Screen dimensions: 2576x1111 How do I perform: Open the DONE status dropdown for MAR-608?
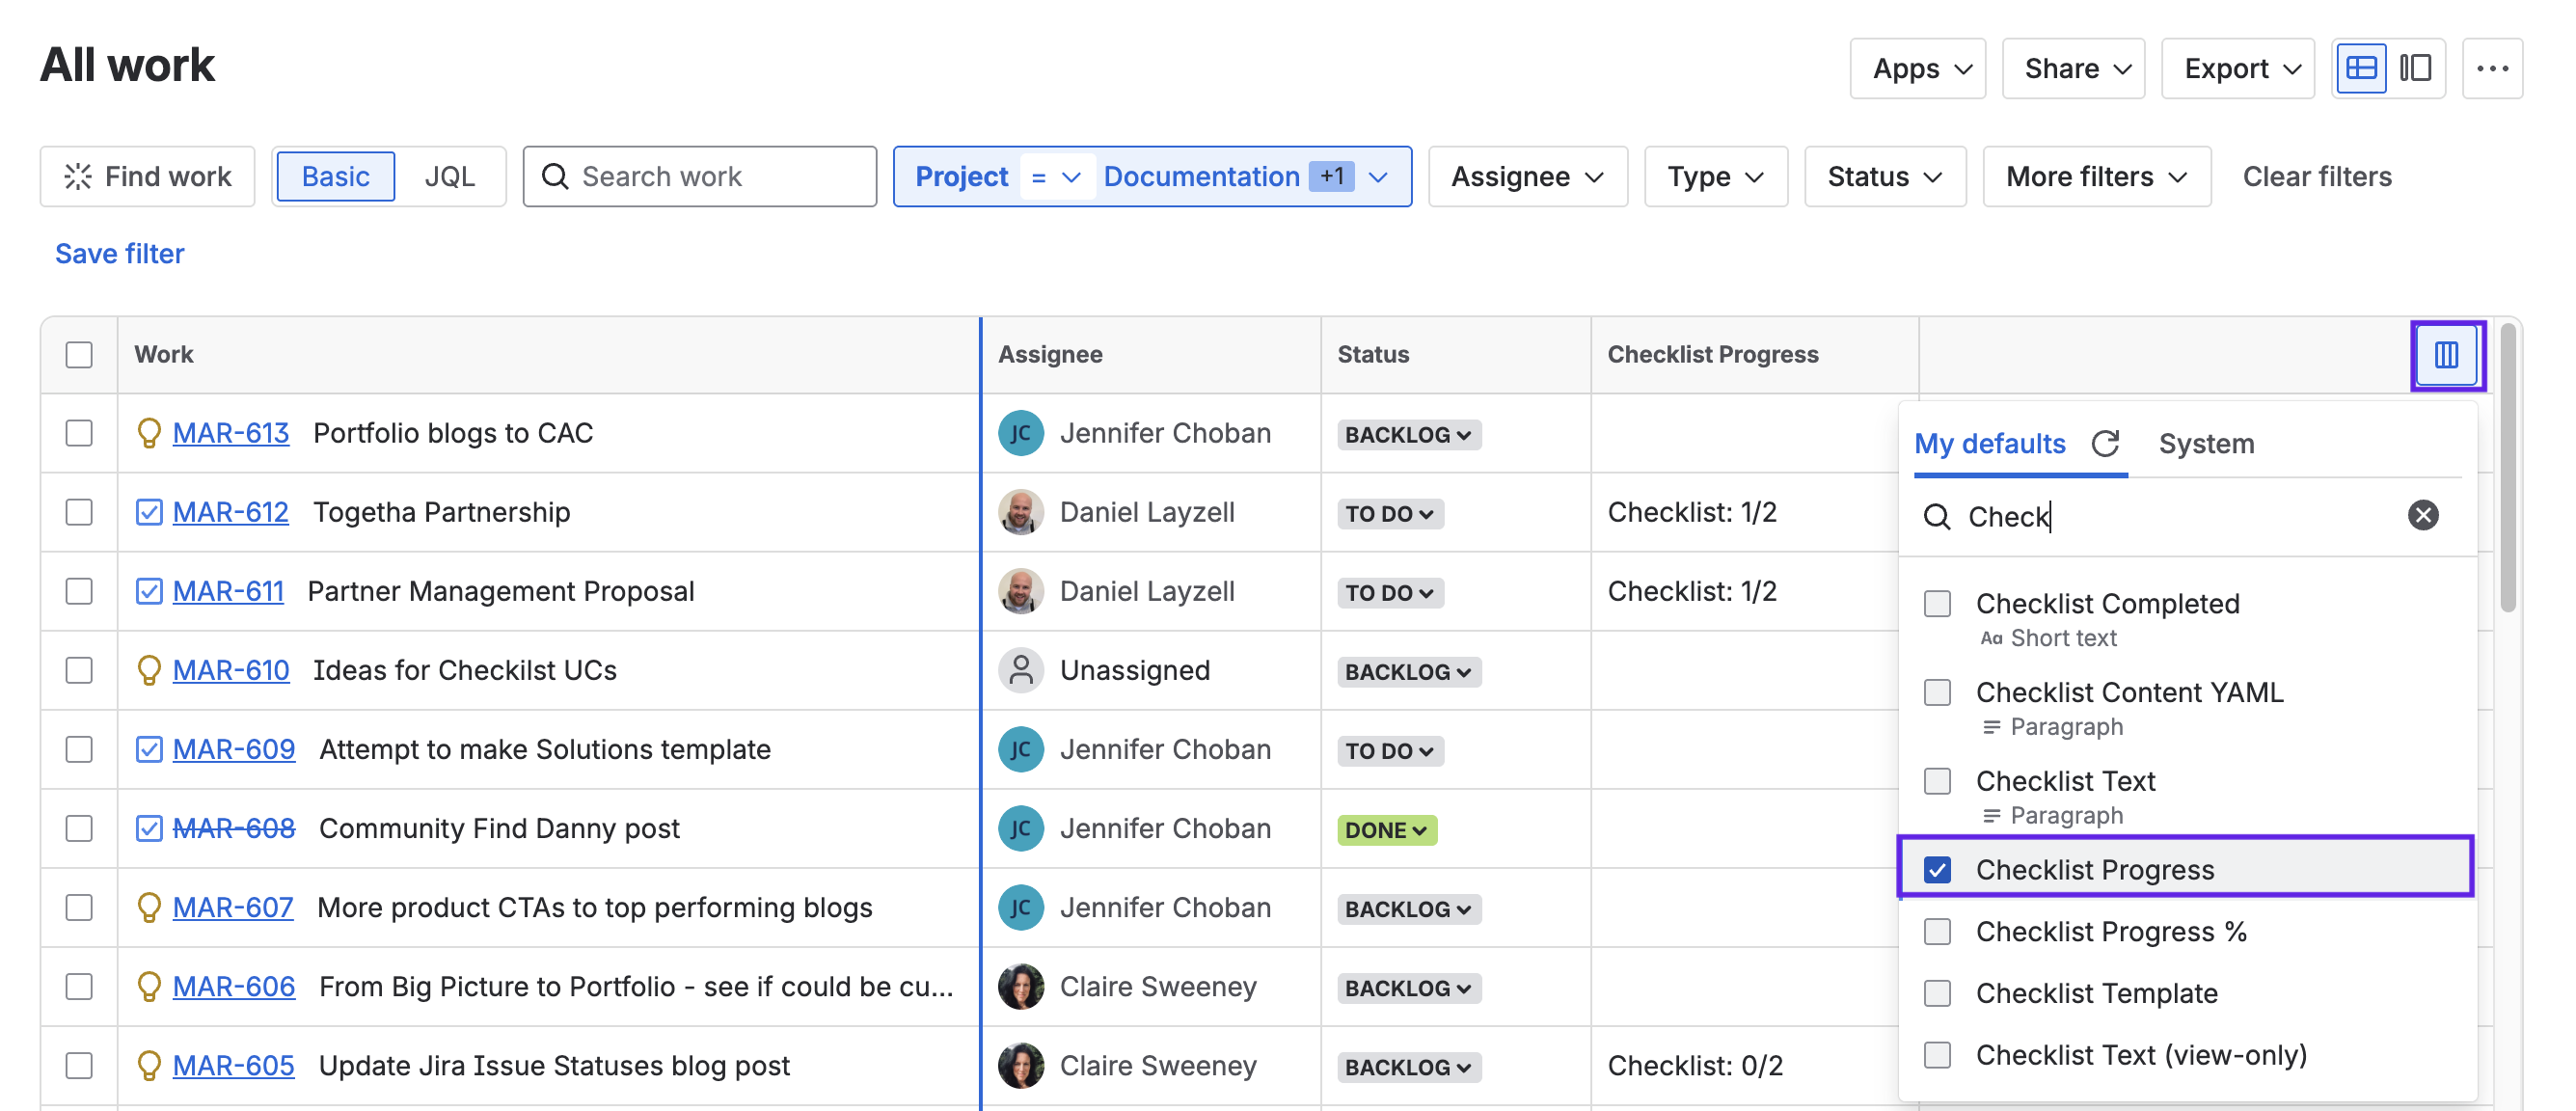[x=1386, y=829]
